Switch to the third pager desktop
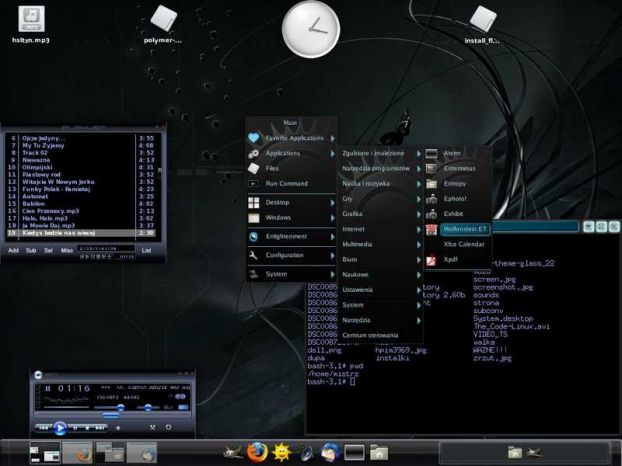Viewport: 622px width, 466px height. [109, 452]
